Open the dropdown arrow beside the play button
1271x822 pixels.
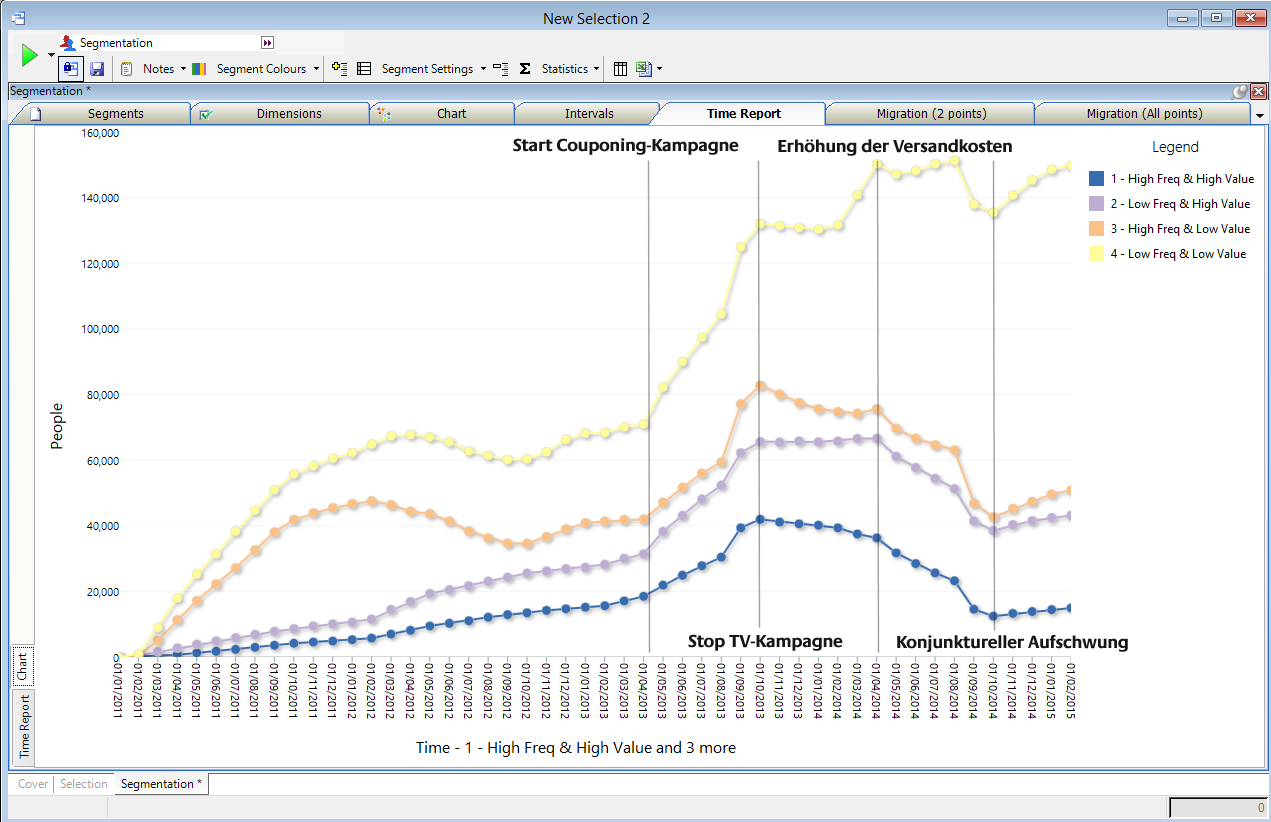pos(50,55)
